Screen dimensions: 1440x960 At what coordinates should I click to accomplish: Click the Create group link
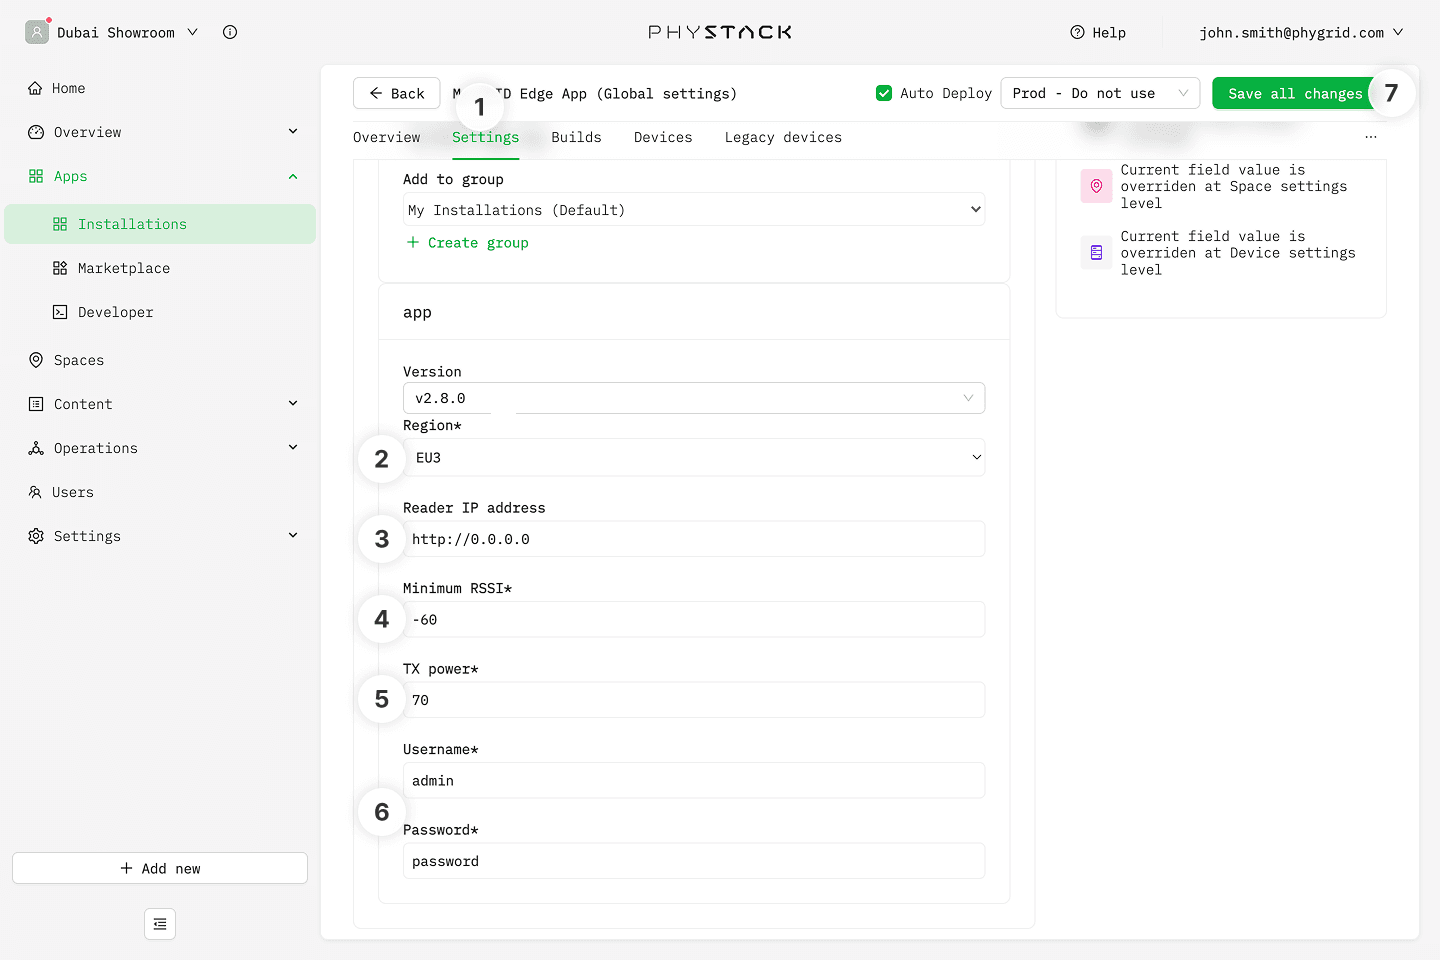click(467, 242)
